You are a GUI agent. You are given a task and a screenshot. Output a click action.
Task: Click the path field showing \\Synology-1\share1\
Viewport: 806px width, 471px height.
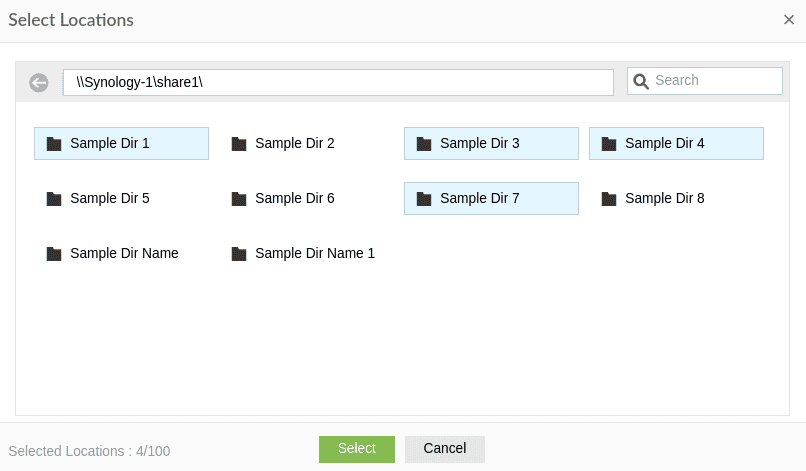pos(338,82)
